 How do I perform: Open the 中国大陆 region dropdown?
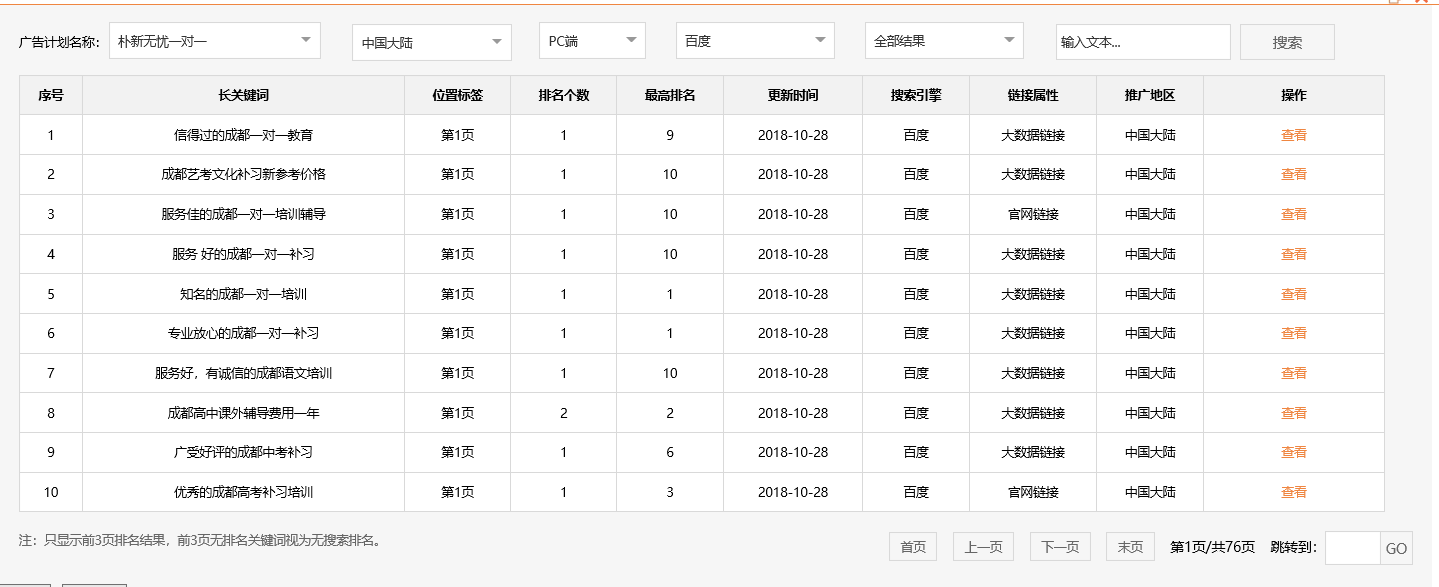click(430, 40)
